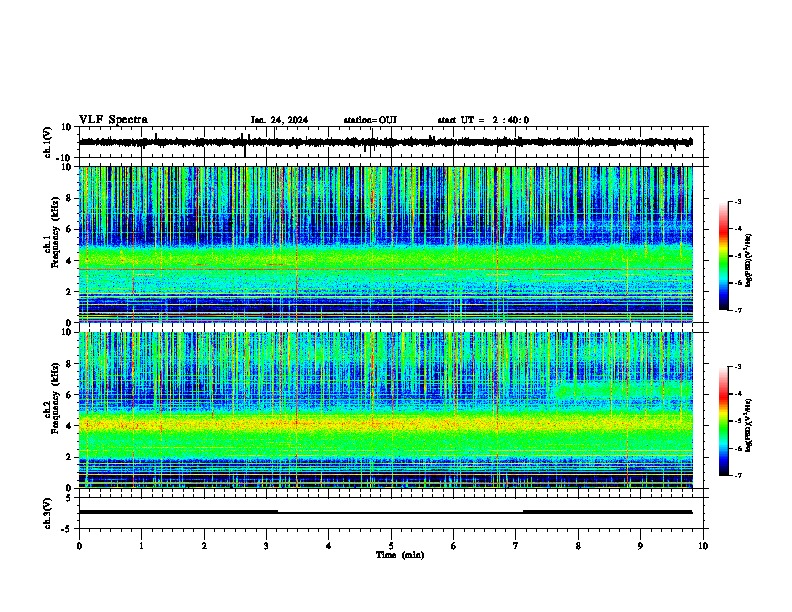Click the "6" kHz tick on ch.2 frequency axis

(69, 395)
